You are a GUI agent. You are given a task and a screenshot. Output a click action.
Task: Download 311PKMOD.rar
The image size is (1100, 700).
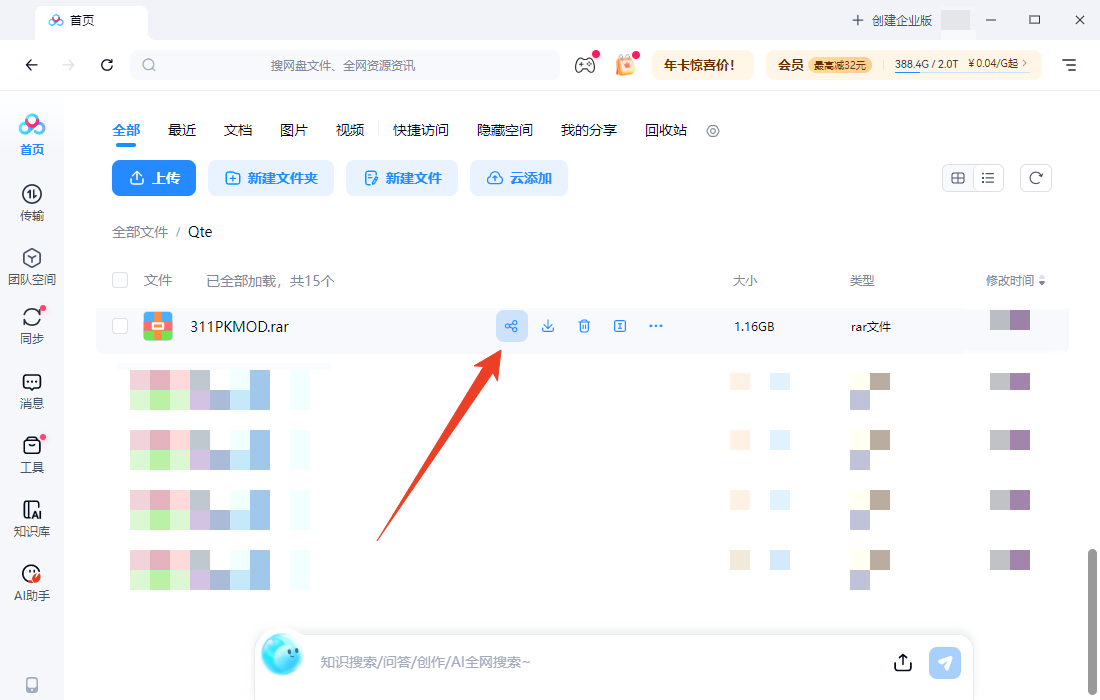pos(547,325)
